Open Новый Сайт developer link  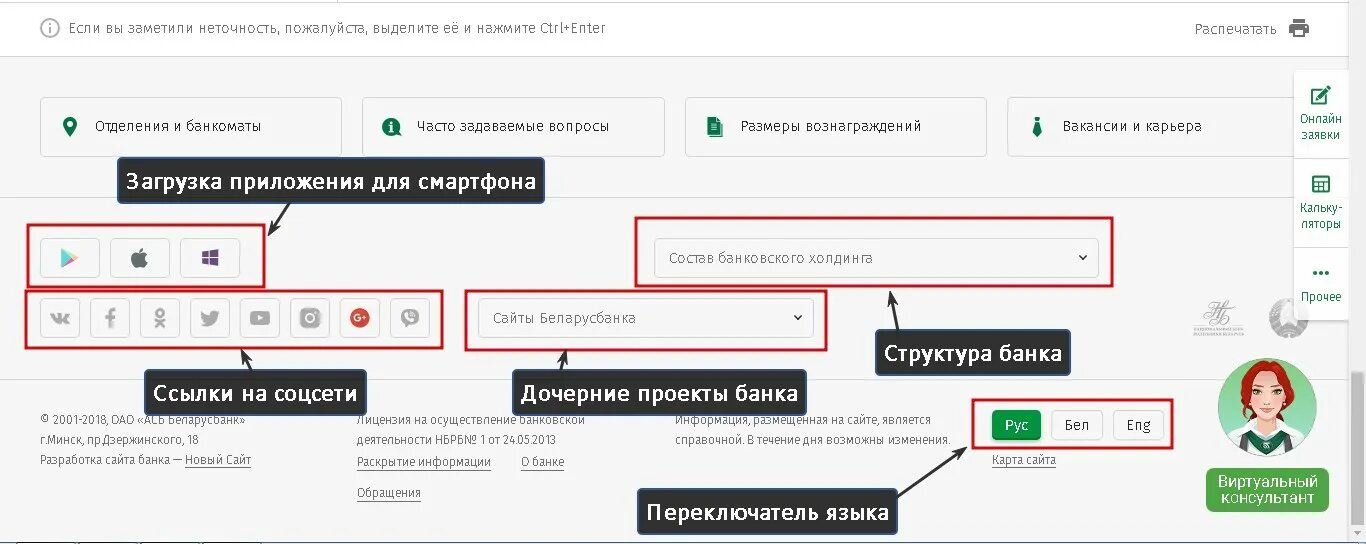click(x=218, y=460)
